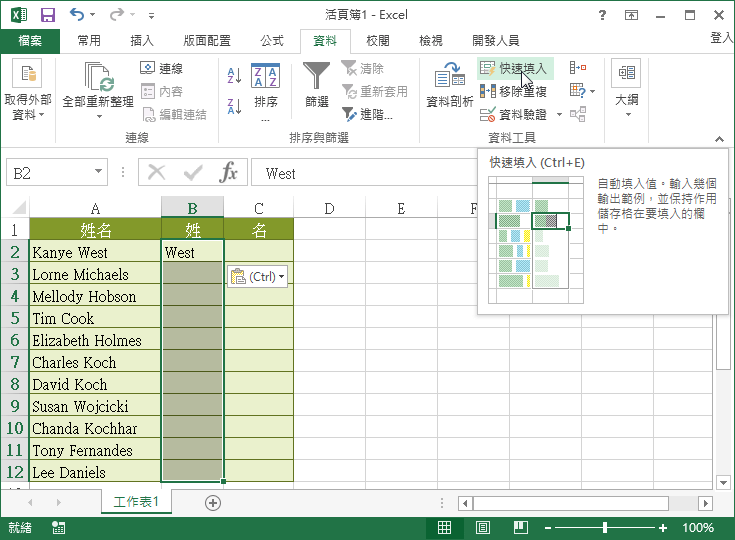Click the Insert Function fx icon
Viewport: 735px width, 540px height.
click(229, 172)
